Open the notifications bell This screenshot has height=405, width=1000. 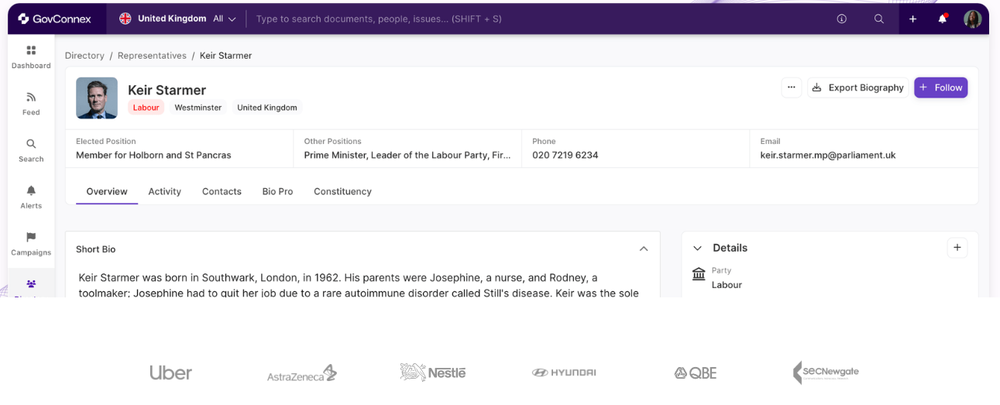pos(943,18)
